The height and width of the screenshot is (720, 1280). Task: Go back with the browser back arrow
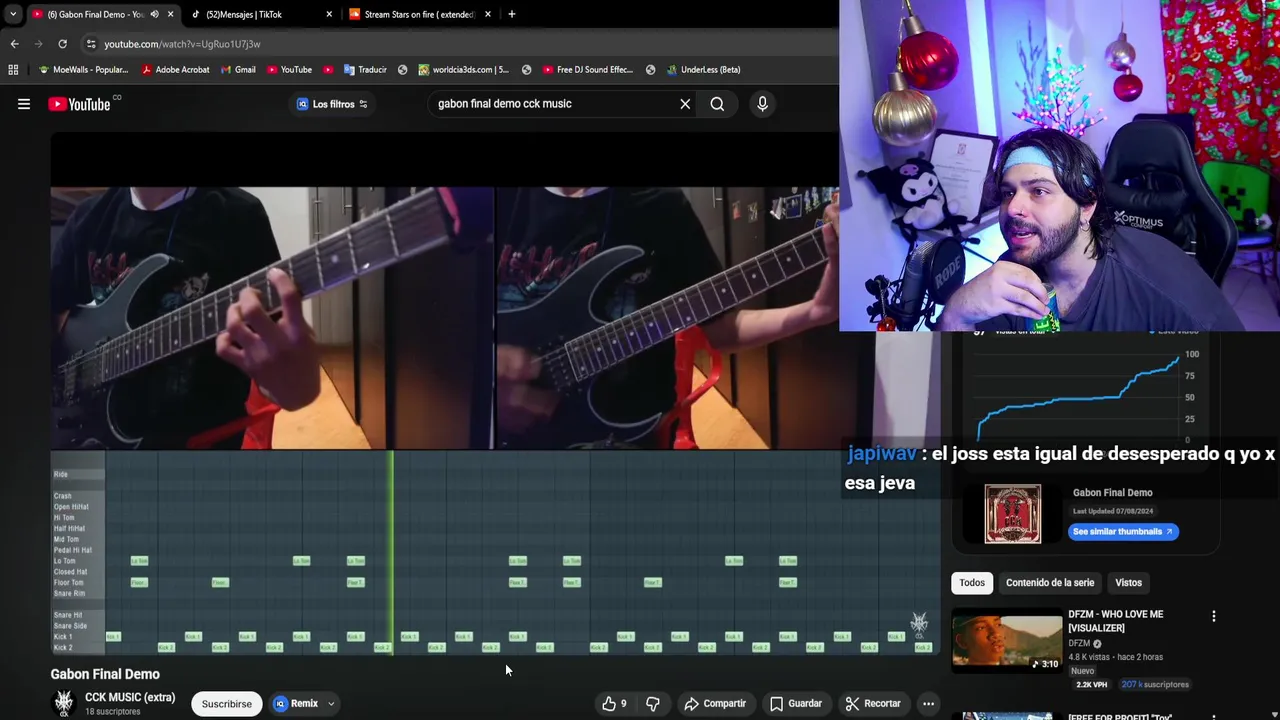[x=14, y=44]
